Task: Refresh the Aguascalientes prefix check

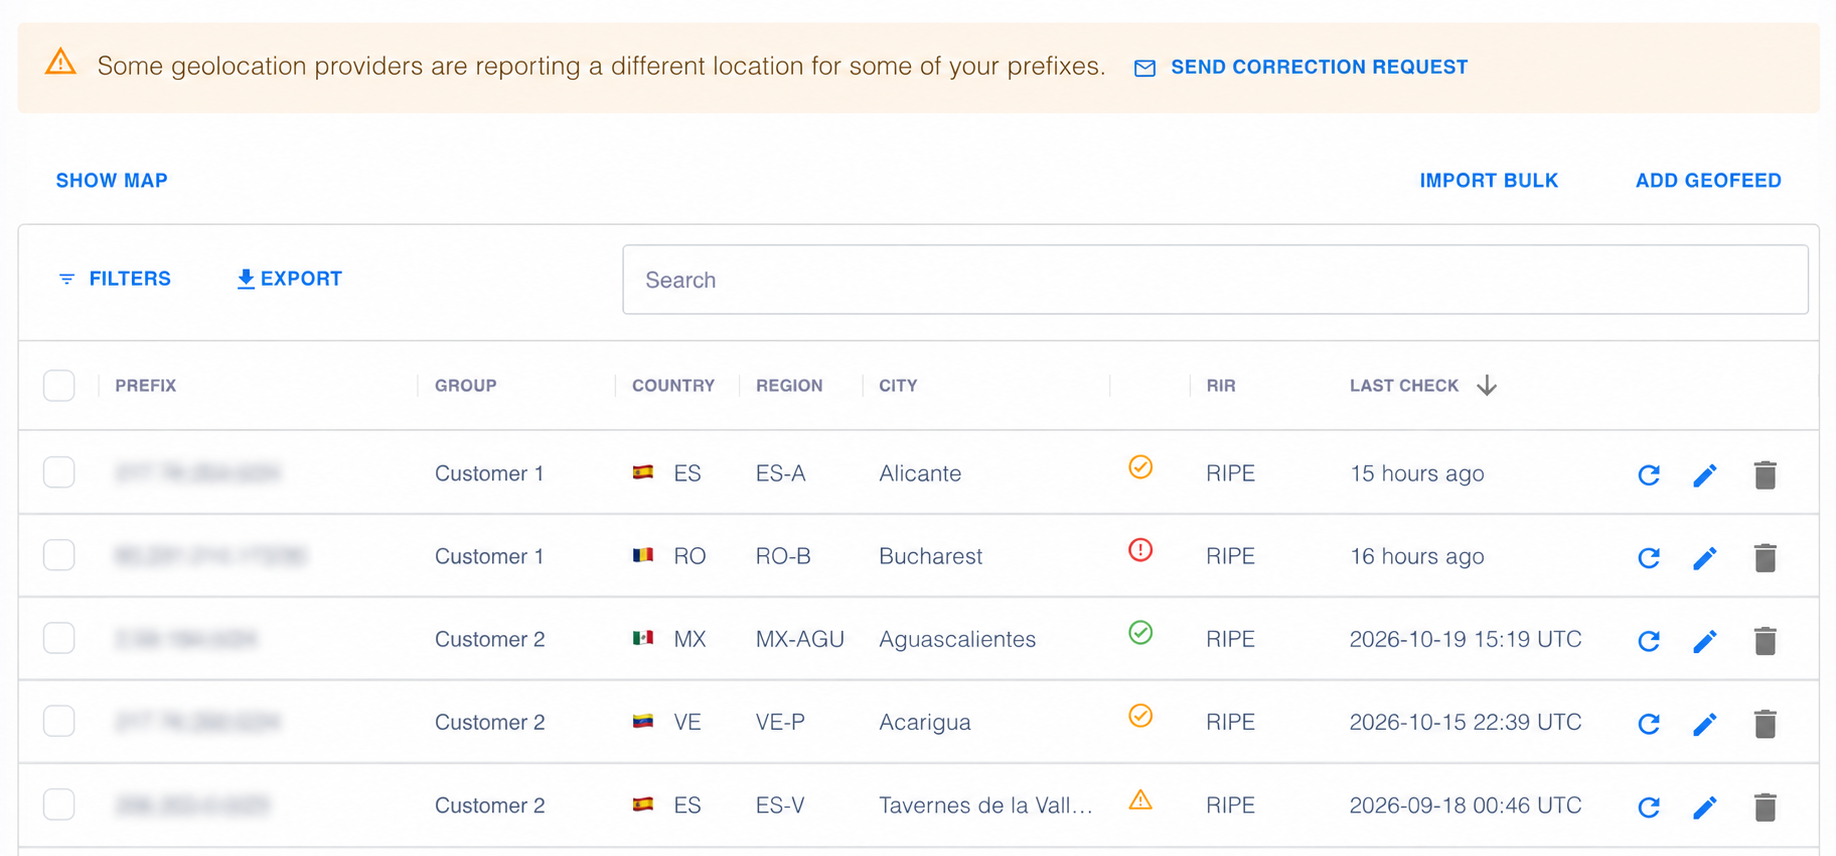Action: pyautogui.click(x=1649, y=641)
